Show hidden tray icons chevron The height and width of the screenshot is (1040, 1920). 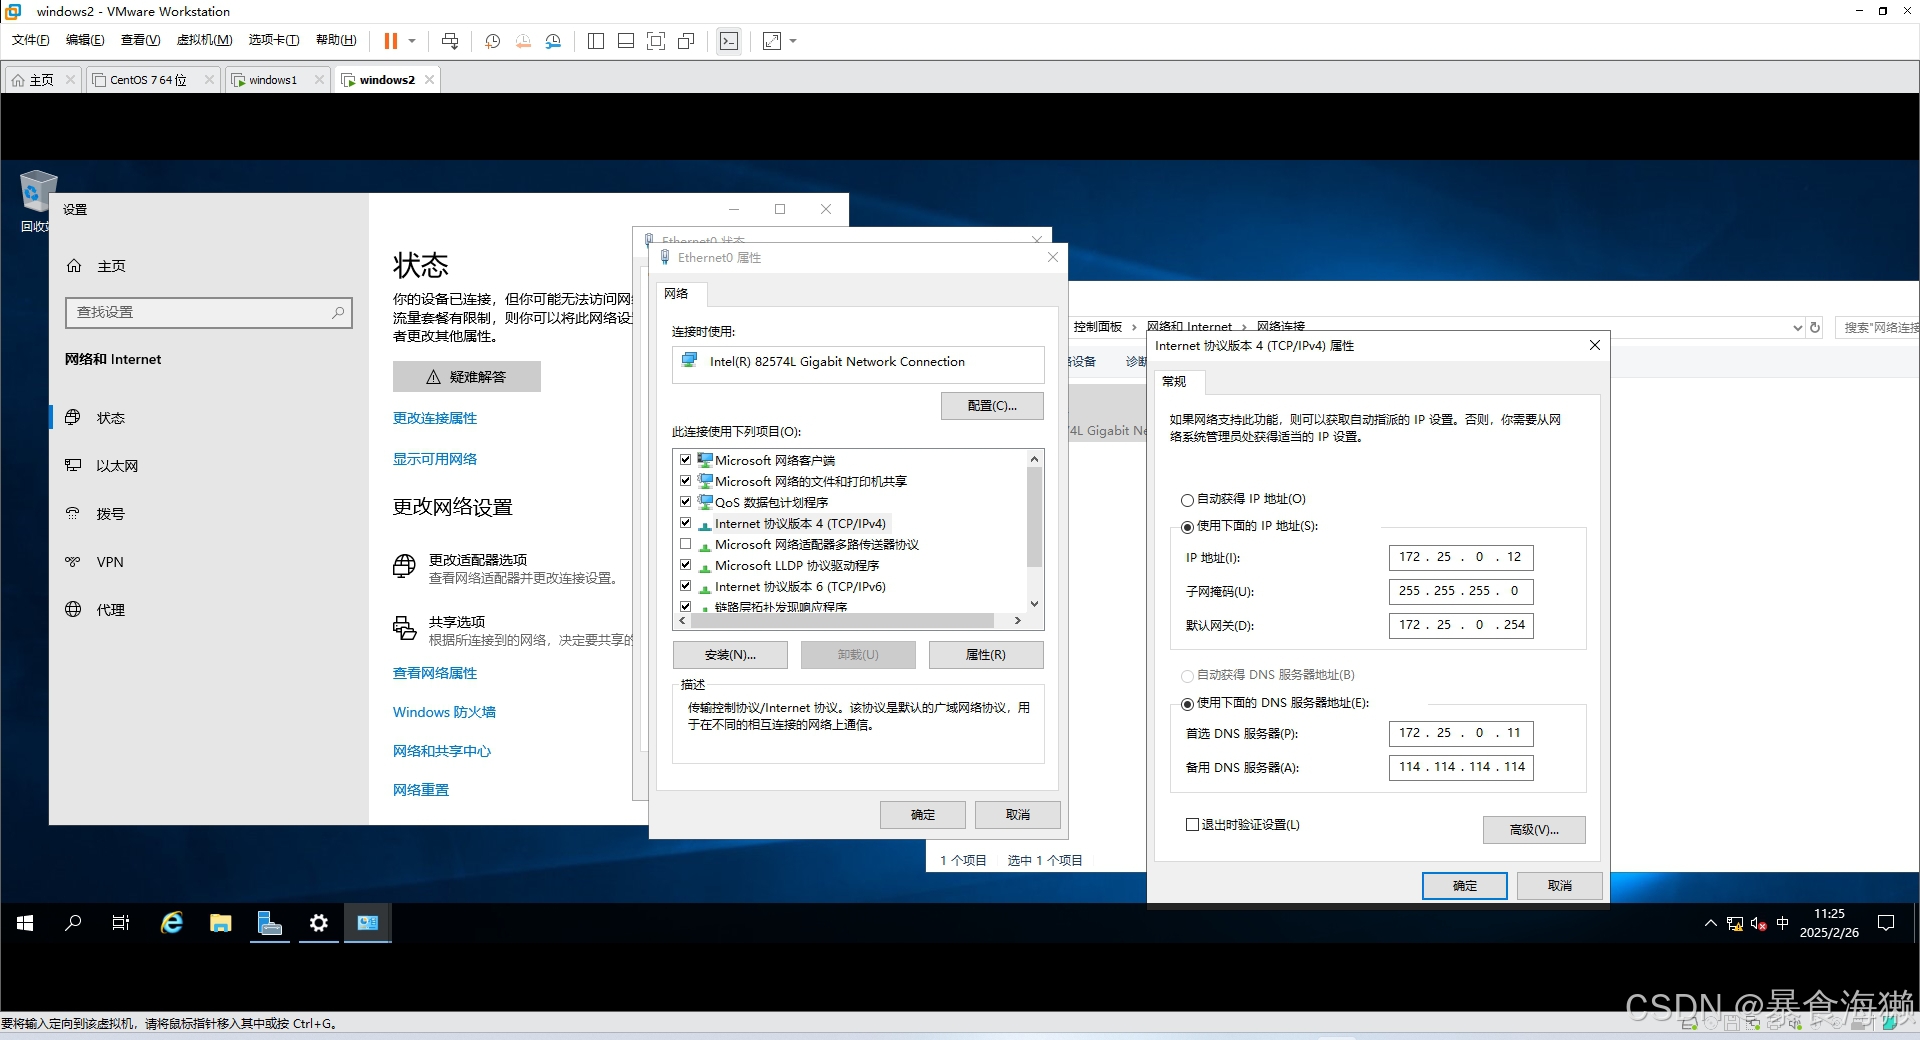[1710, 923]
